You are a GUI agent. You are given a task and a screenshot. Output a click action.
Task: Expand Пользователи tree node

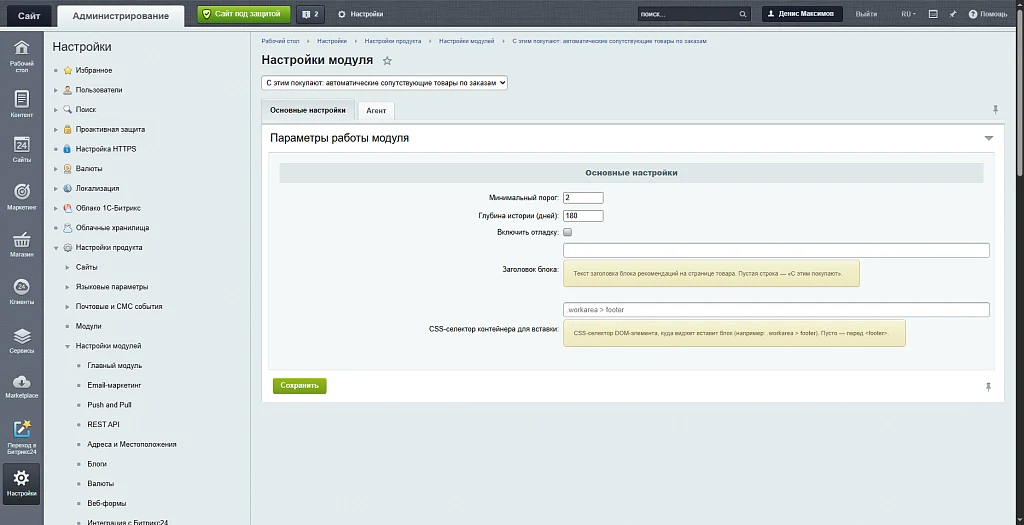pyautogui.click(x=56, y=90)
